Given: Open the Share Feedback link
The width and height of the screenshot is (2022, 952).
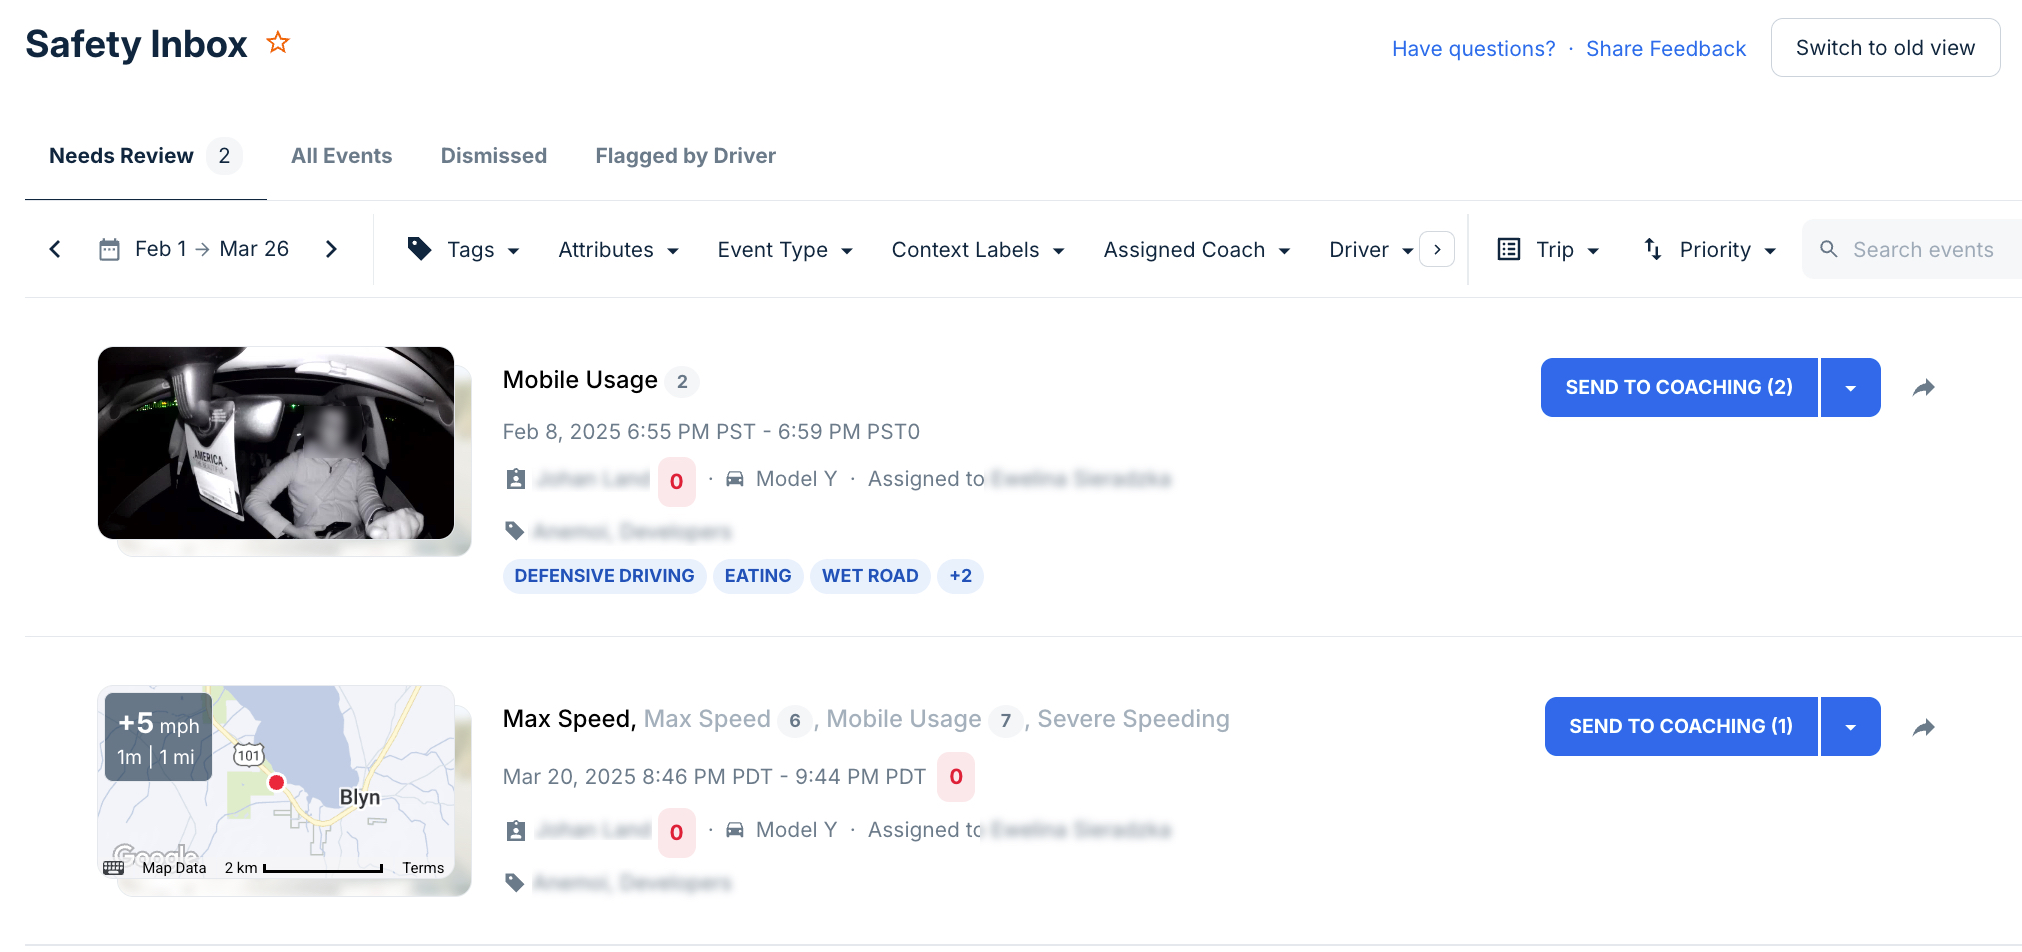Looking at the screenshot, I should tap(1665, 49).
